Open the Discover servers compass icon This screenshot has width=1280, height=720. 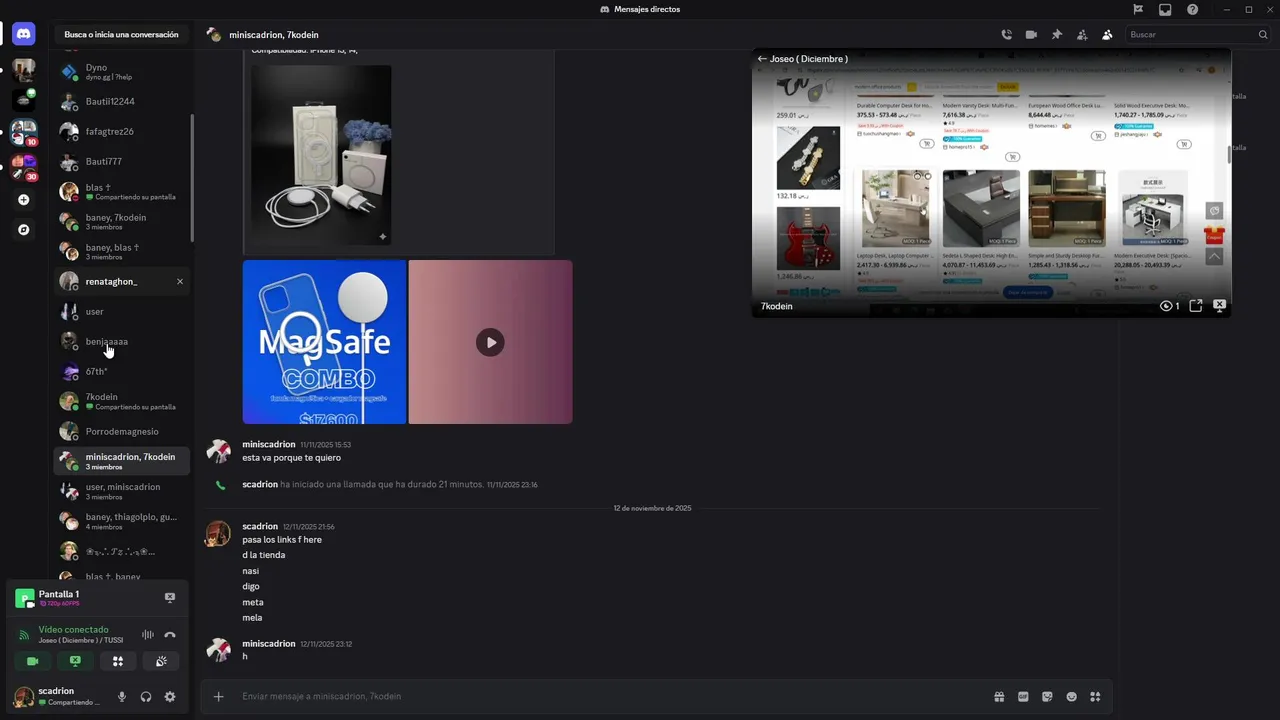[x=23, y=229]
